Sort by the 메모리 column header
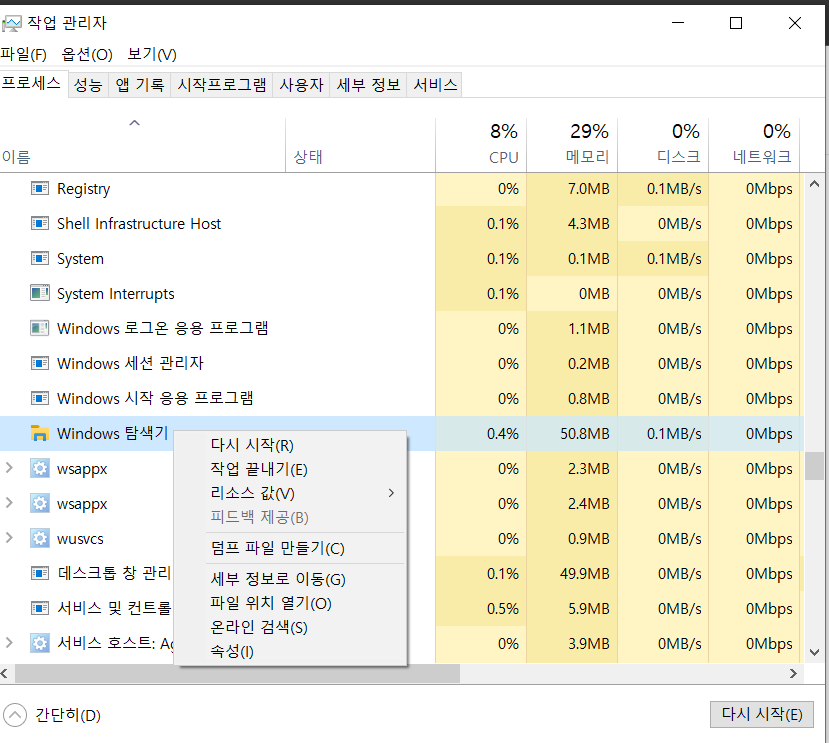The width and height of the screenshot is (829, 743). coord(572,145)
